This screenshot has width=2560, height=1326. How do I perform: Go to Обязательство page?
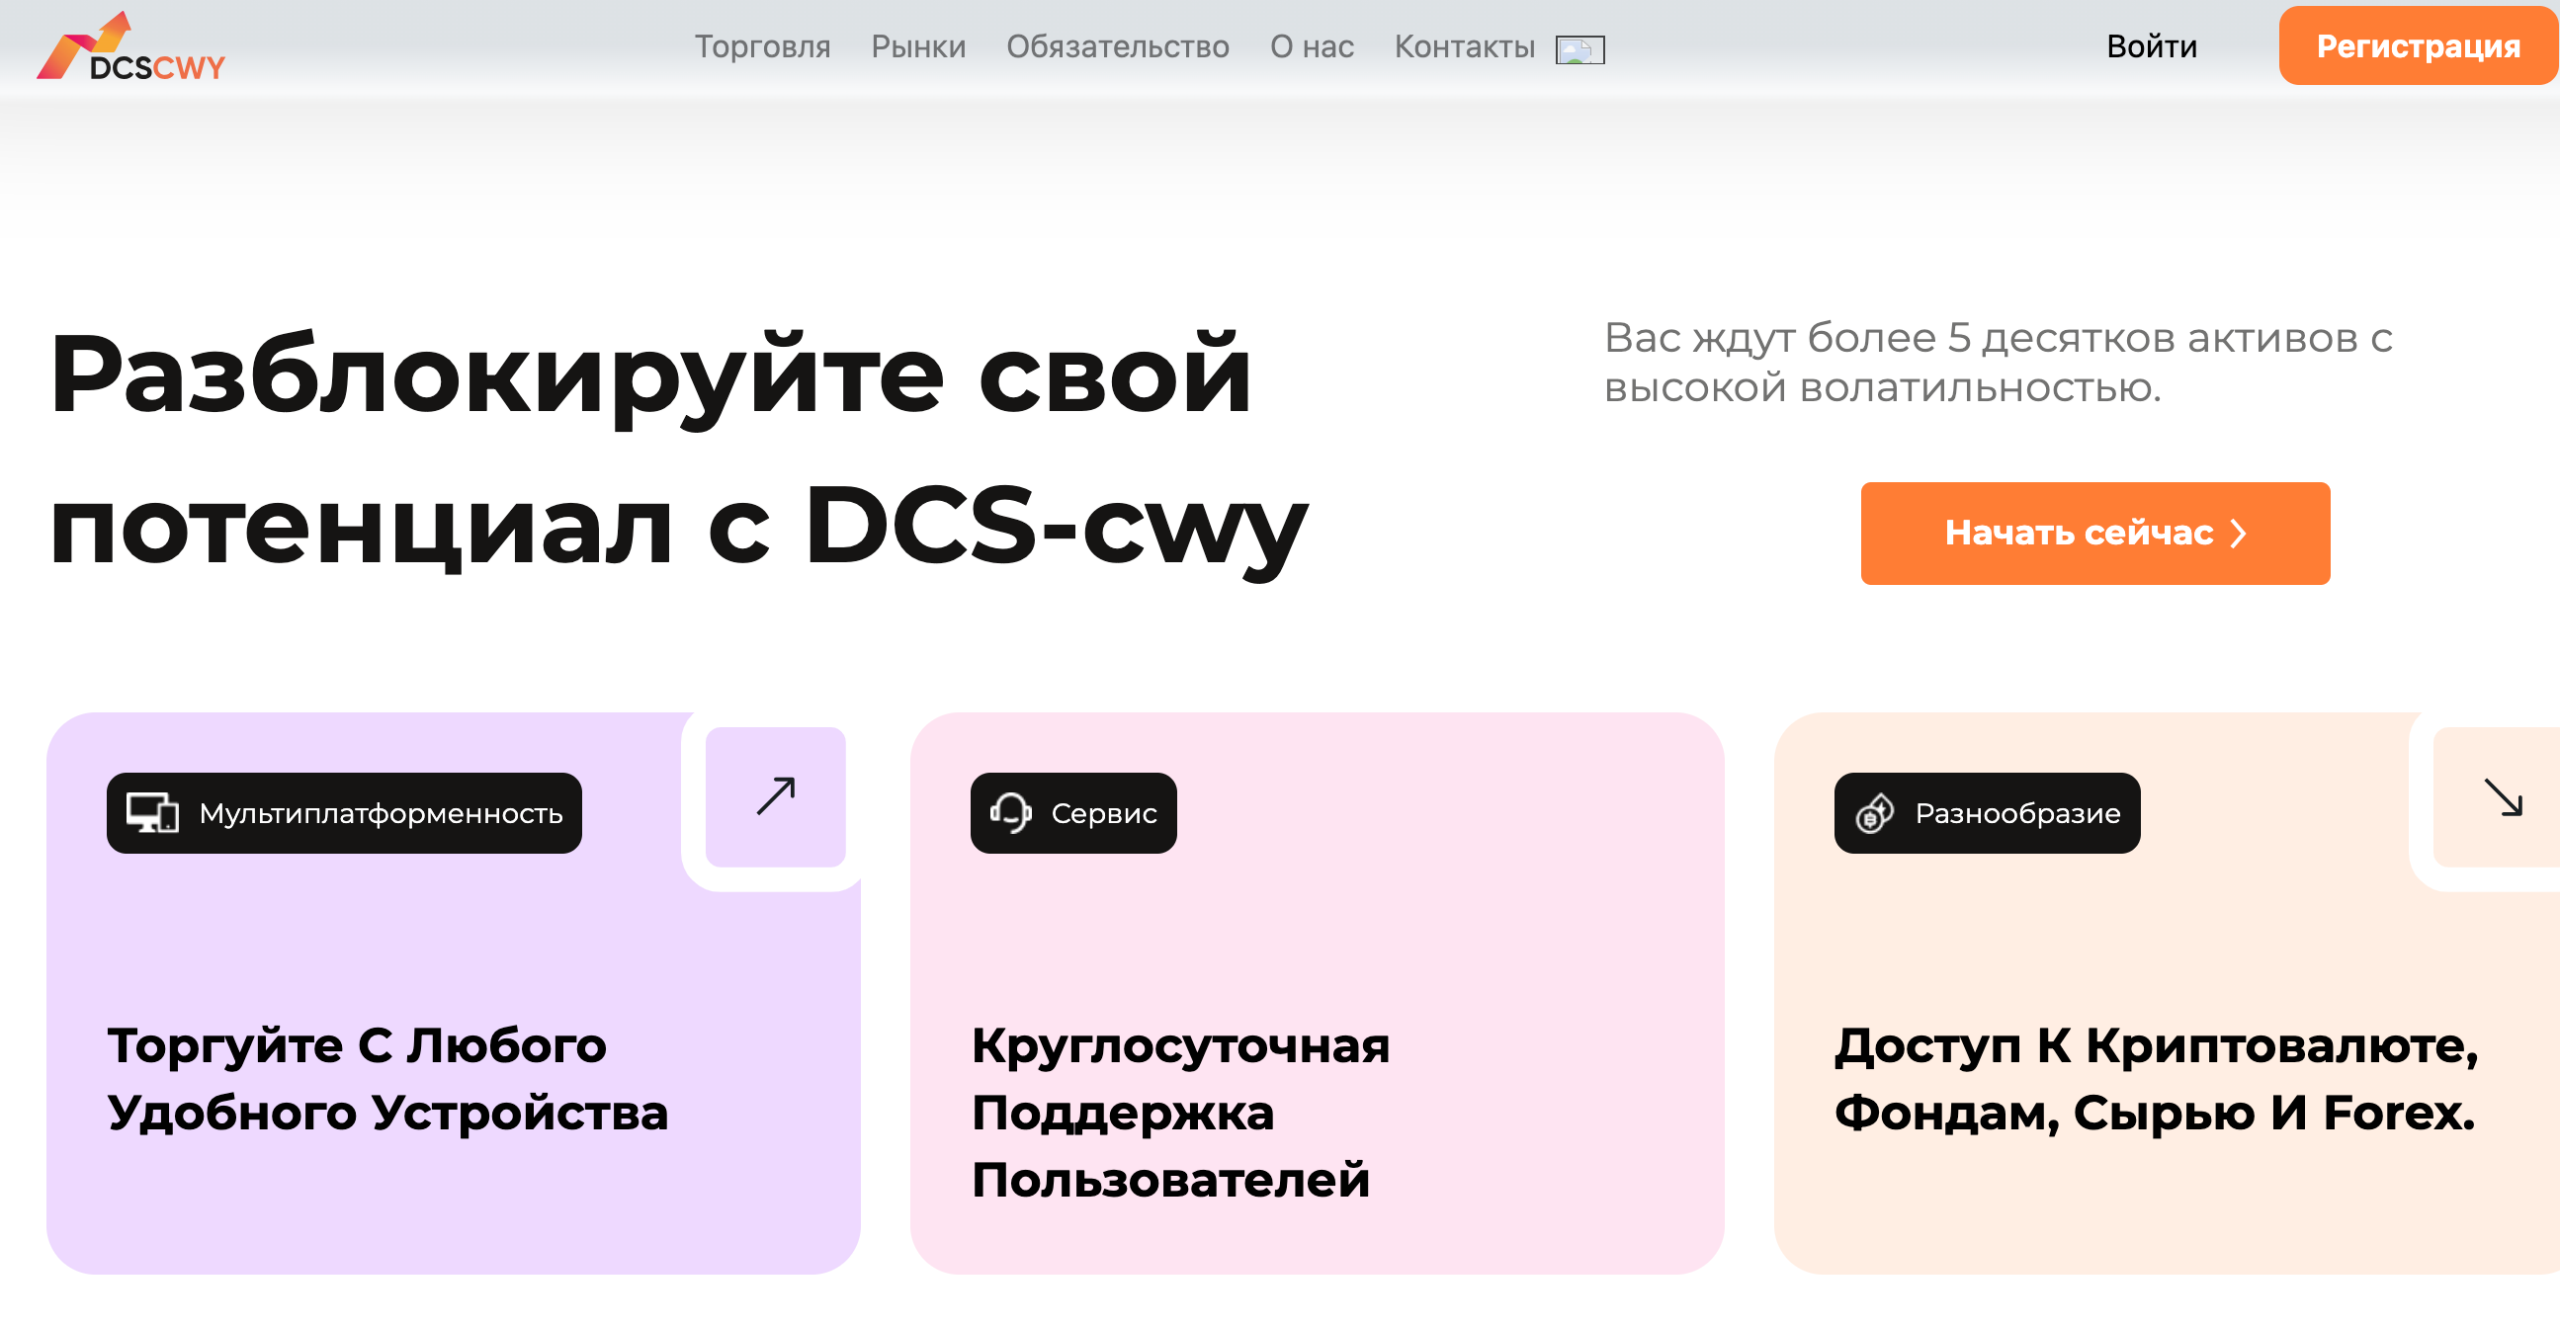[x=1117, y=47]
